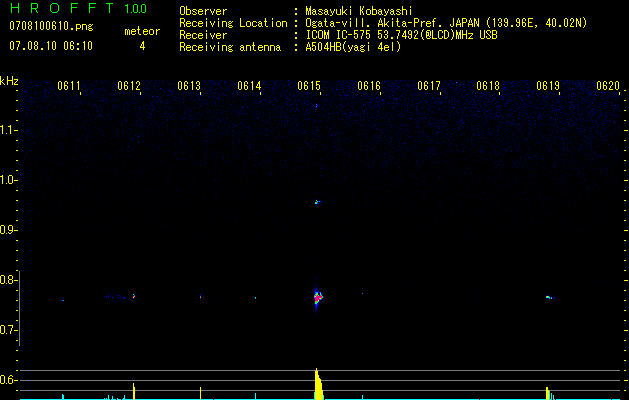Click the tall yellow intensity bar at 0615
The image size is (629, 400).
pyautogui.click(x=318, y=384)
